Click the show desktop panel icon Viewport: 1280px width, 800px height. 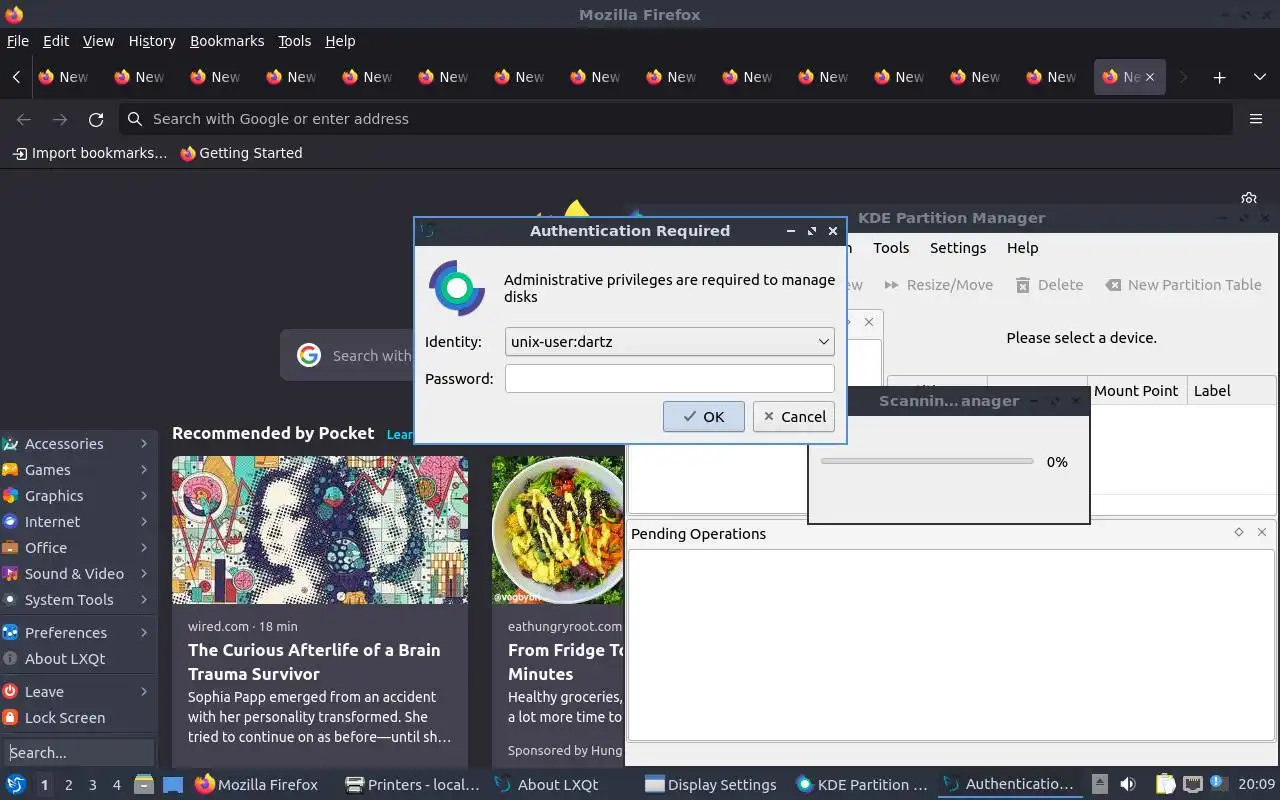[172, 785]
